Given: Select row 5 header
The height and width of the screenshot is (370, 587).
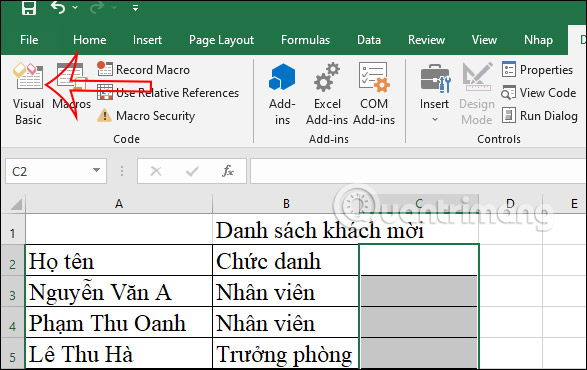Looking at the screenshot, I should click(x=13, y=354).
